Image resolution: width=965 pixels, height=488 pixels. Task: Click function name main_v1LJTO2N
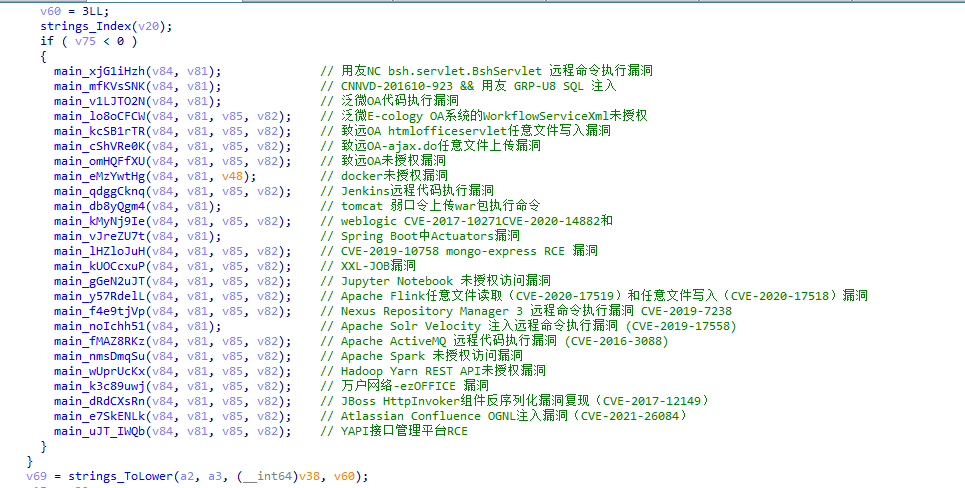[100, 101]
